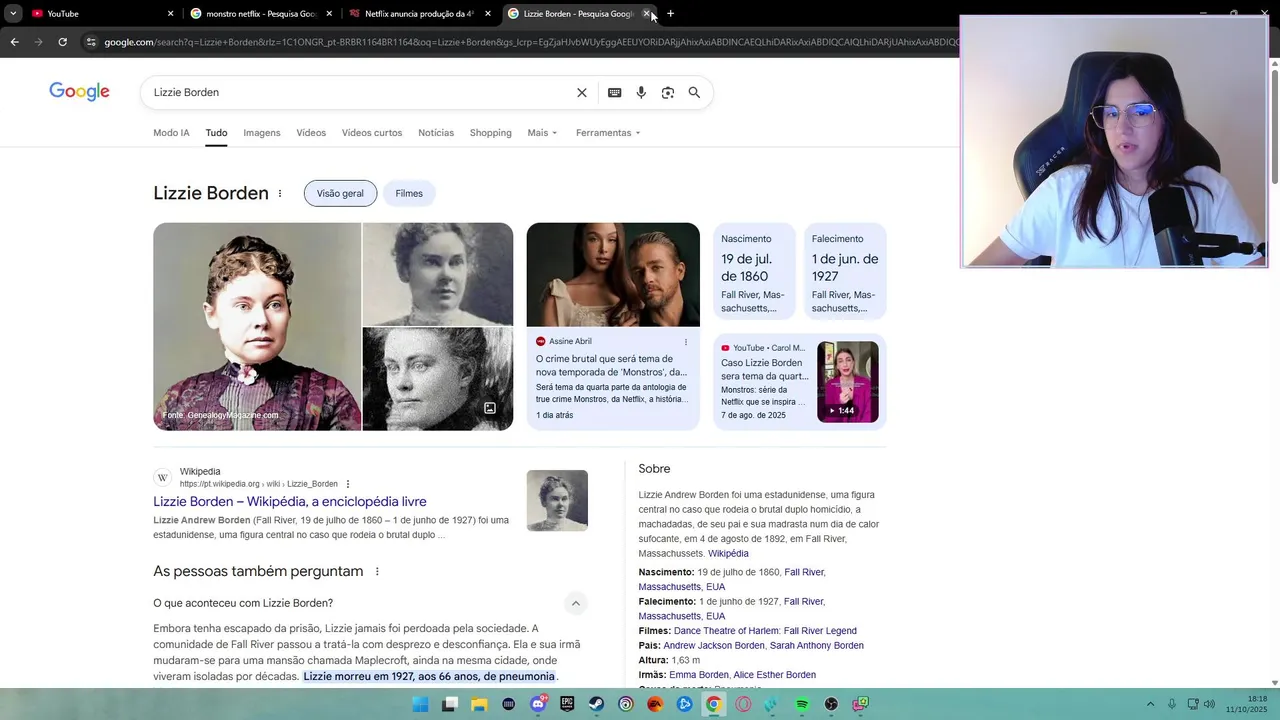
Task: Switch to Notícias results tab
Action: (x=436, y=133)
